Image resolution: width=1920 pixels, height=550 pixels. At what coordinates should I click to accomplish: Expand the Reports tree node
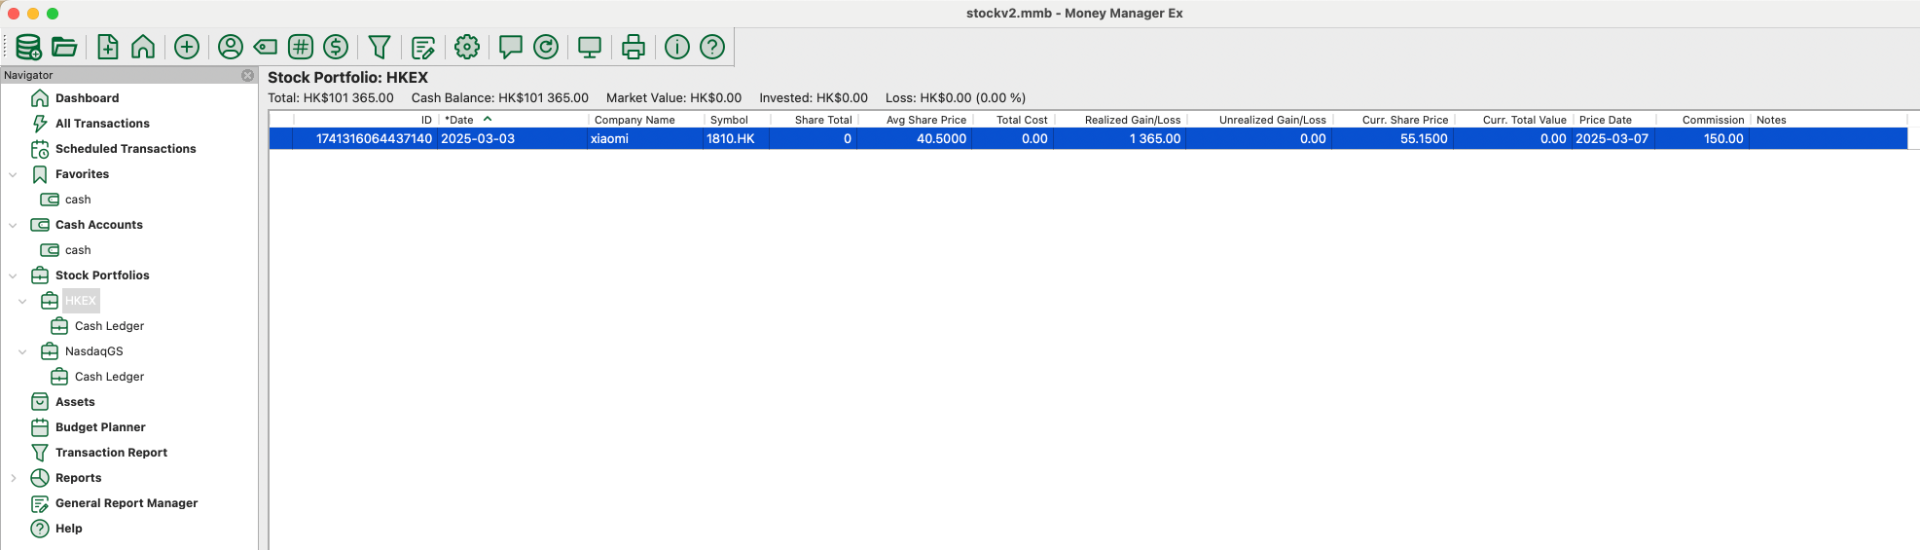(x=13, y=479)
